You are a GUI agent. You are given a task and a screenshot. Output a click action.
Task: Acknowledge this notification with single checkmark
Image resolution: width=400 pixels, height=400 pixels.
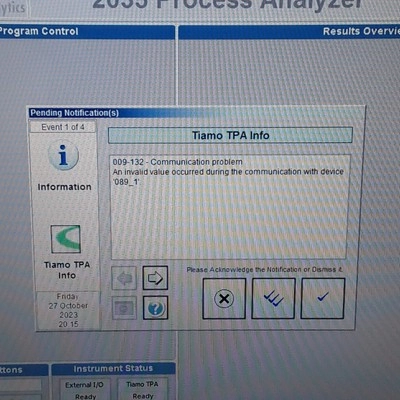[x=323, y=298]
